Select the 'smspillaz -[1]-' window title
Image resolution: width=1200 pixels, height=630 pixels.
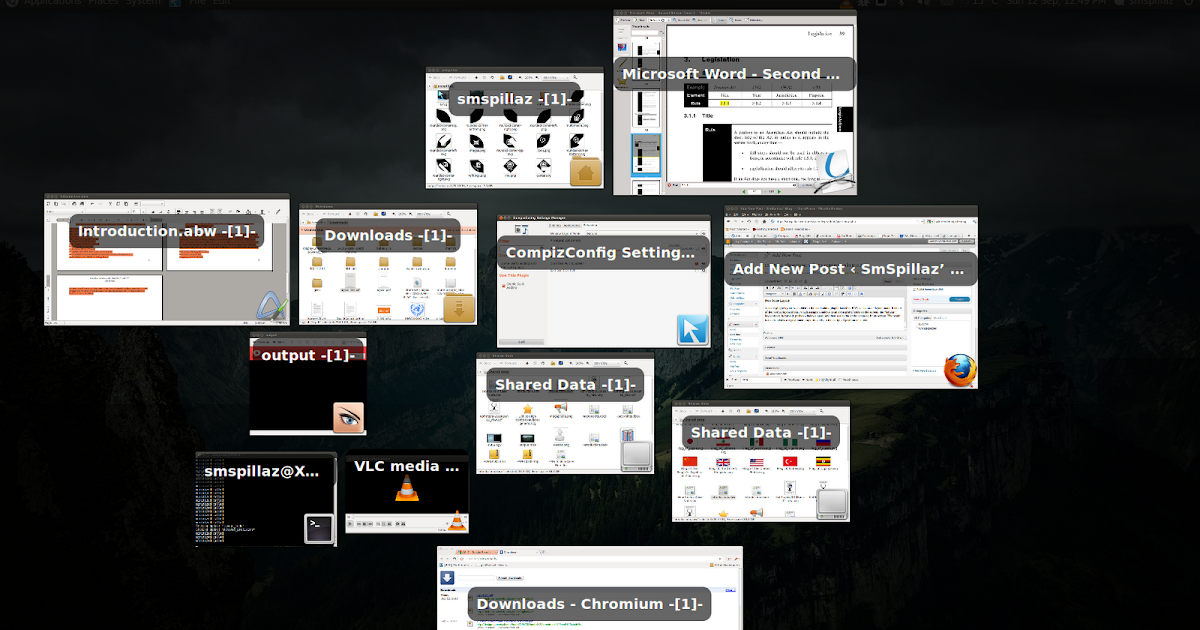click(514, 100)
